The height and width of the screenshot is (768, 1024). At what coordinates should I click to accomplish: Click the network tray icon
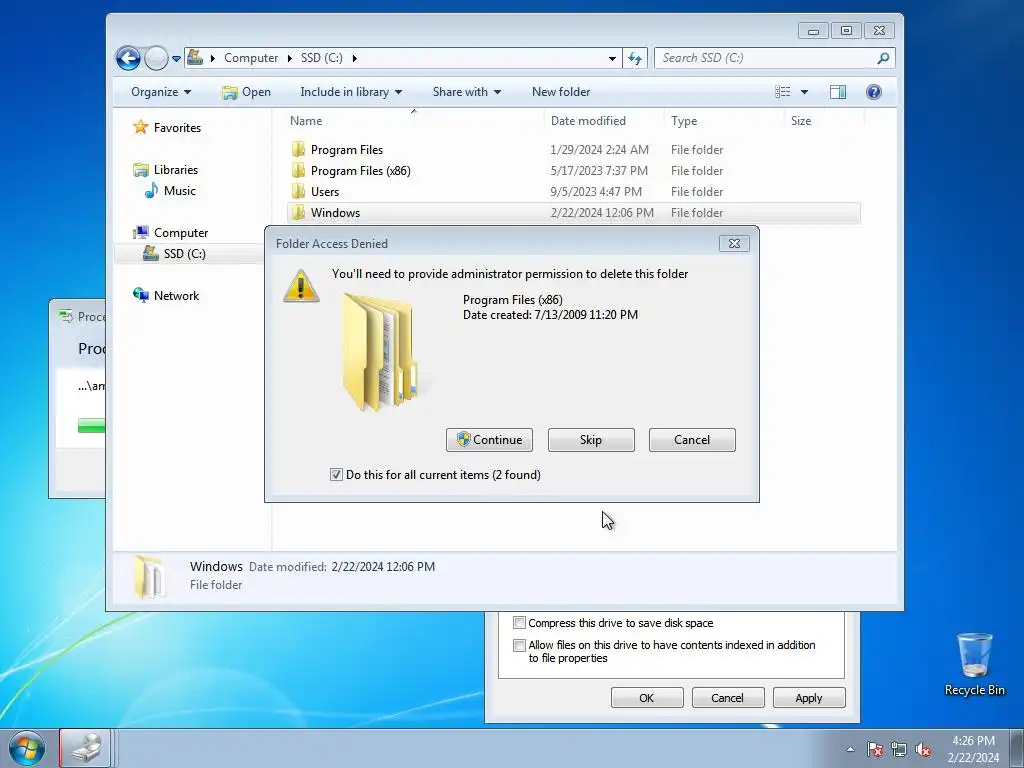pyautogui.click(x=899, y=749)
